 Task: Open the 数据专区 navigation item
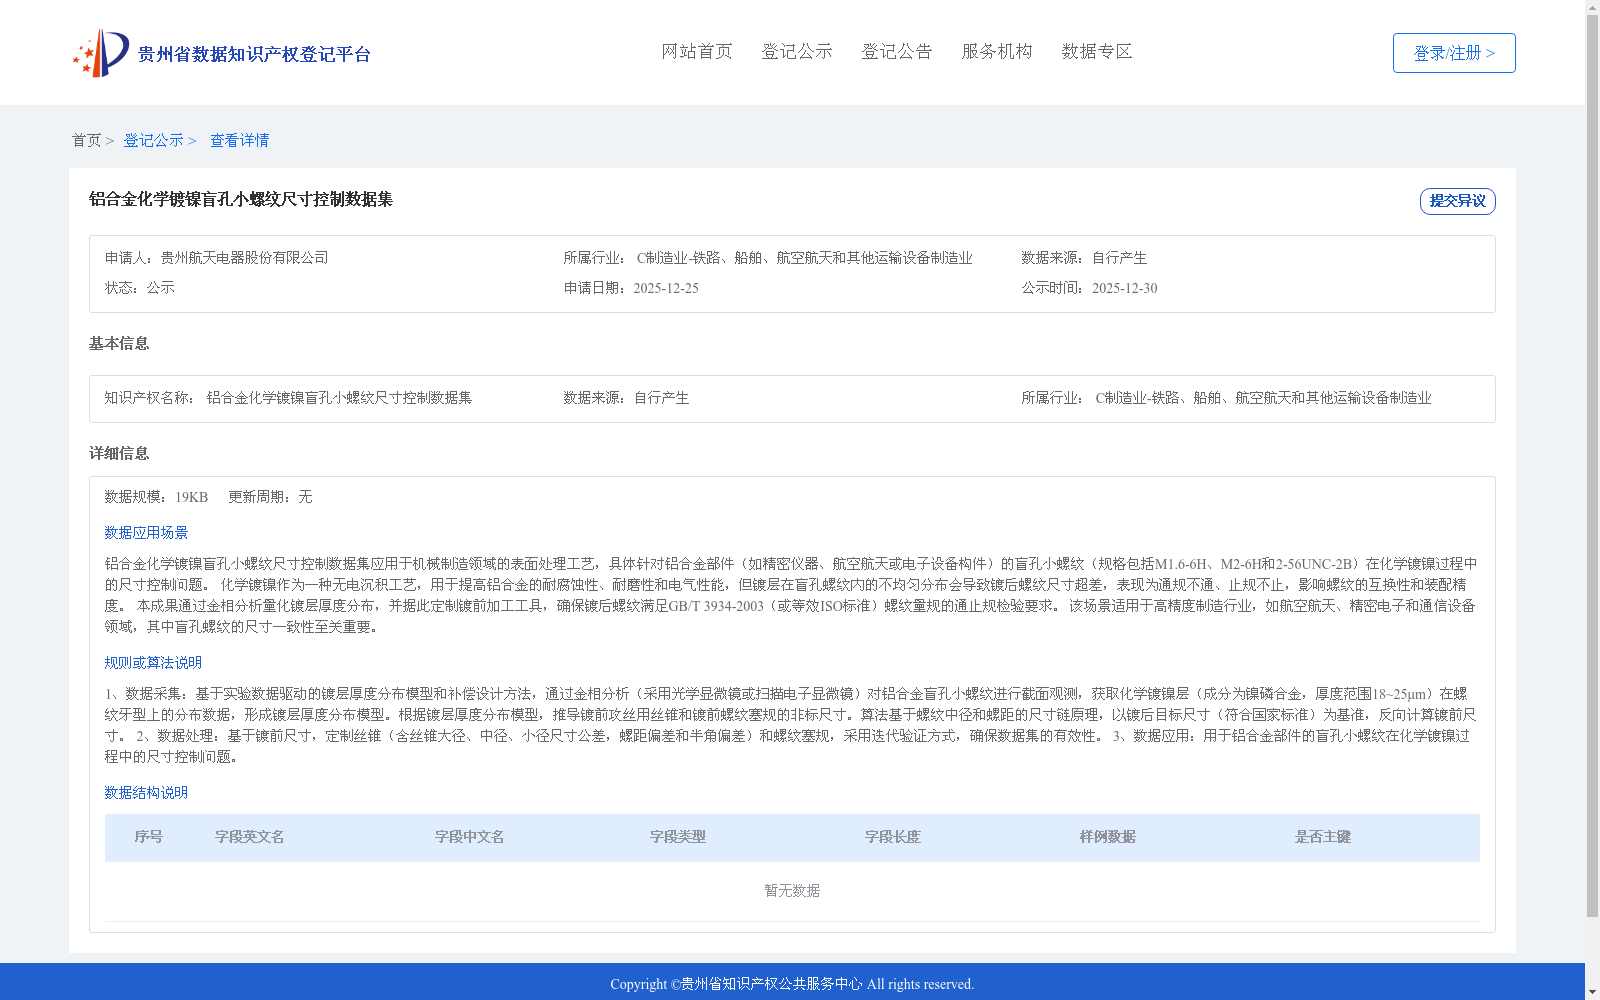click(1097, 51)
